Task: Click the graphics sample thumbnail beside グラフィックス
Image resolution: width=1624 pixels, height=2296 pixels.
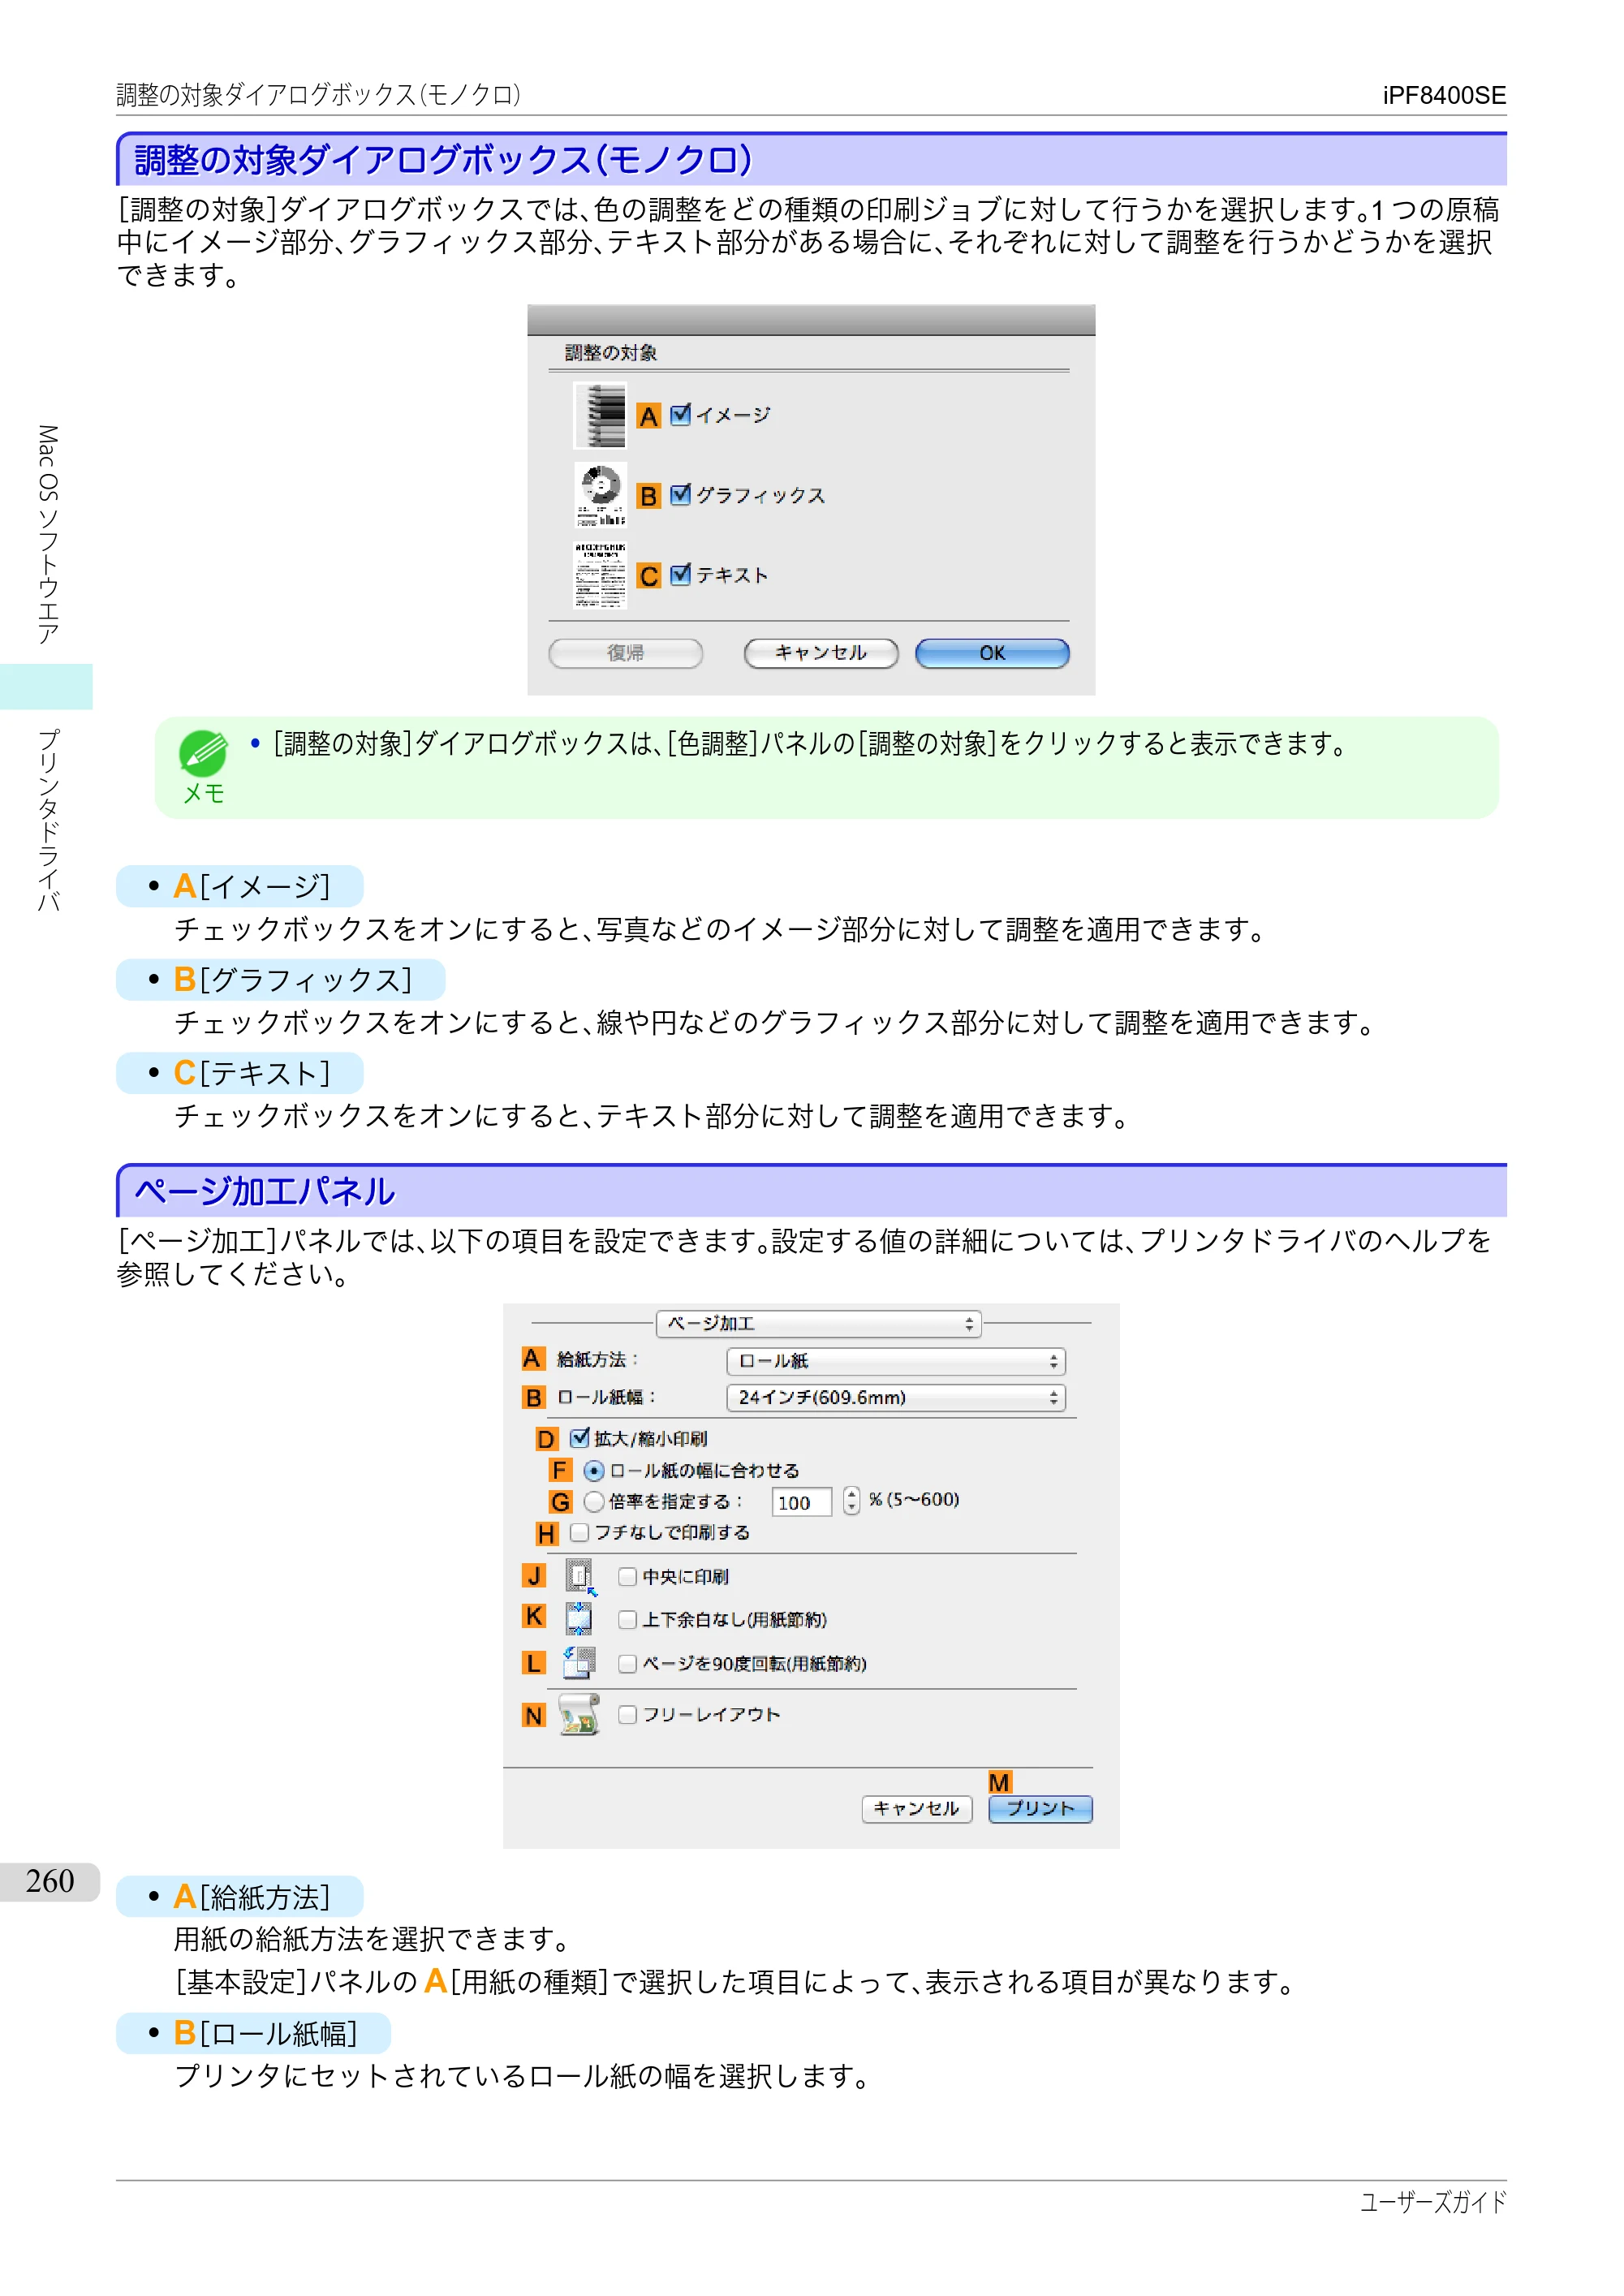Action: click(x=600, y=495)
